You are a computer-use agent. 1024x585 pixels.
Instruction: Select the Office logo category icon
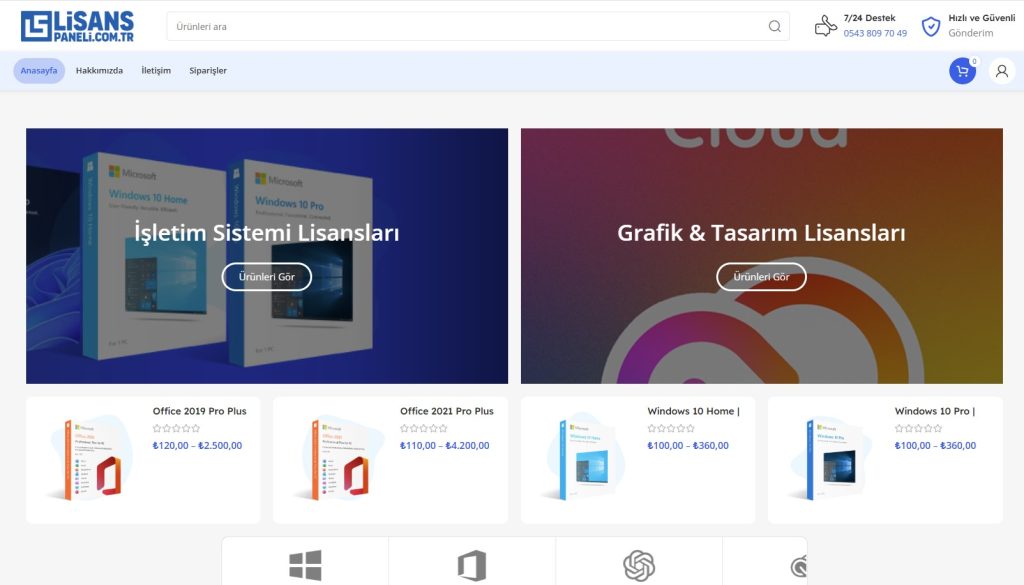[x=472, y=565]
